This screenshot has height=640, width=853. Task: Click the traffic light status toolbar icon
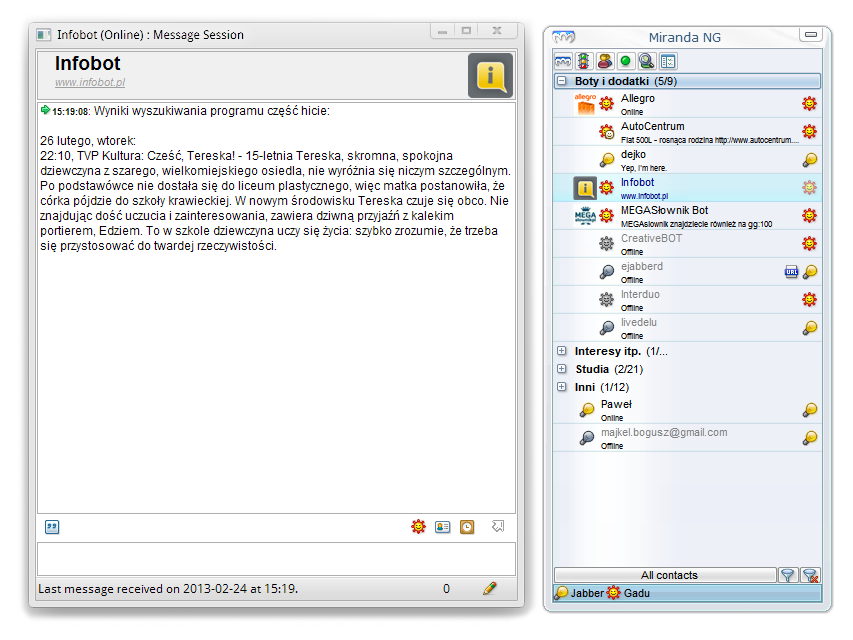(584, 61)
